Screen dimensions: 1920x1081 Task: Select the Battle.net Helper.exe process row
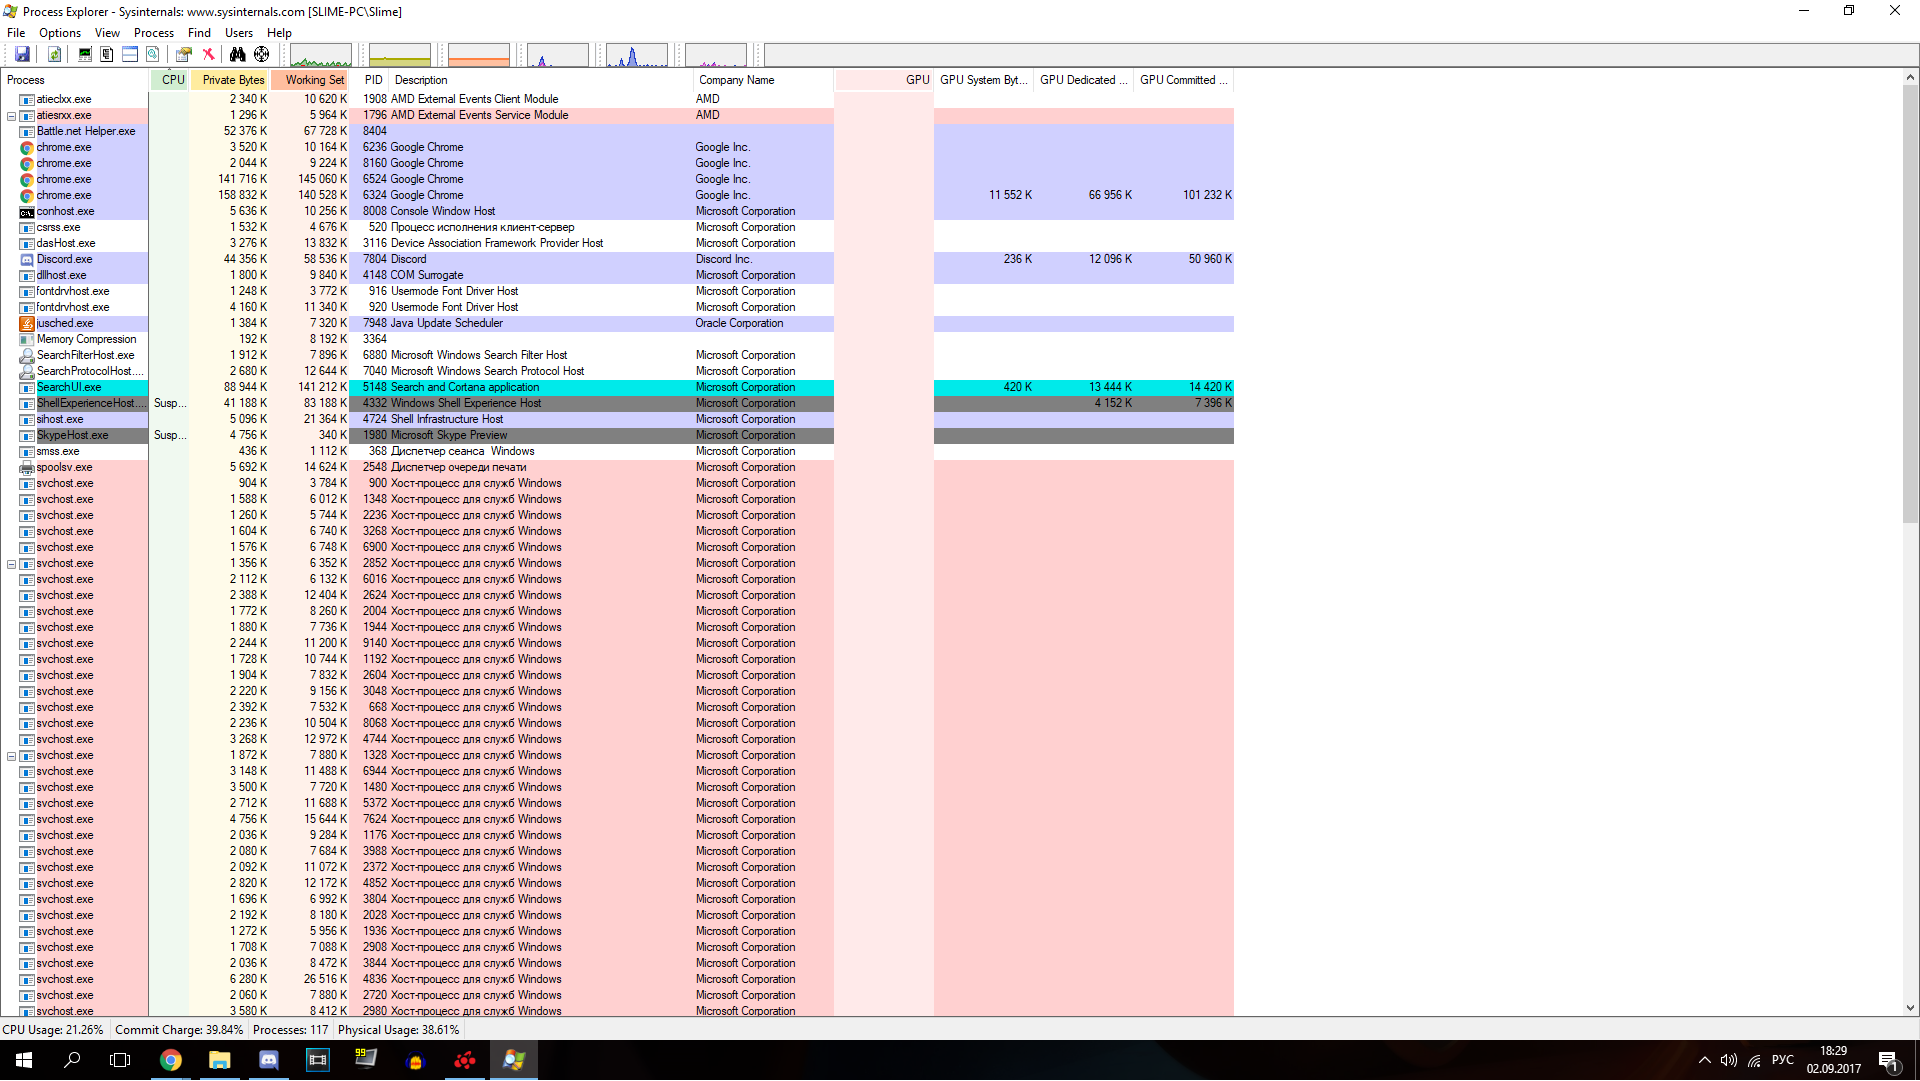point(617,131)
